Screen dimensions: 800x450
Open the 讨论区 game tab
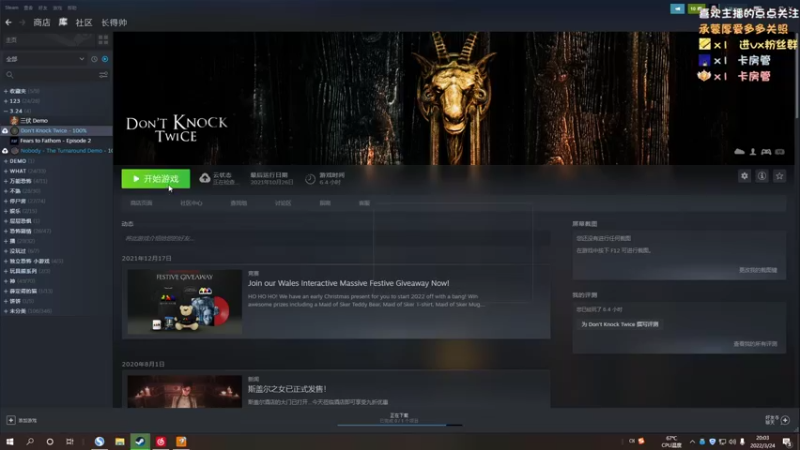283,203
